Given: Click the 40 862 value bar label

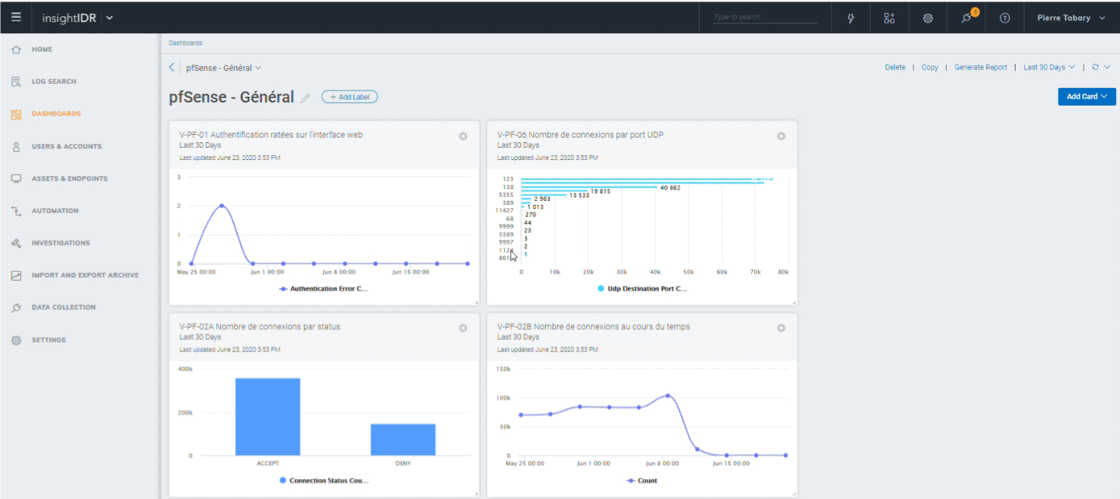Looking at the screenshot, I should click(x=671, y=188).
